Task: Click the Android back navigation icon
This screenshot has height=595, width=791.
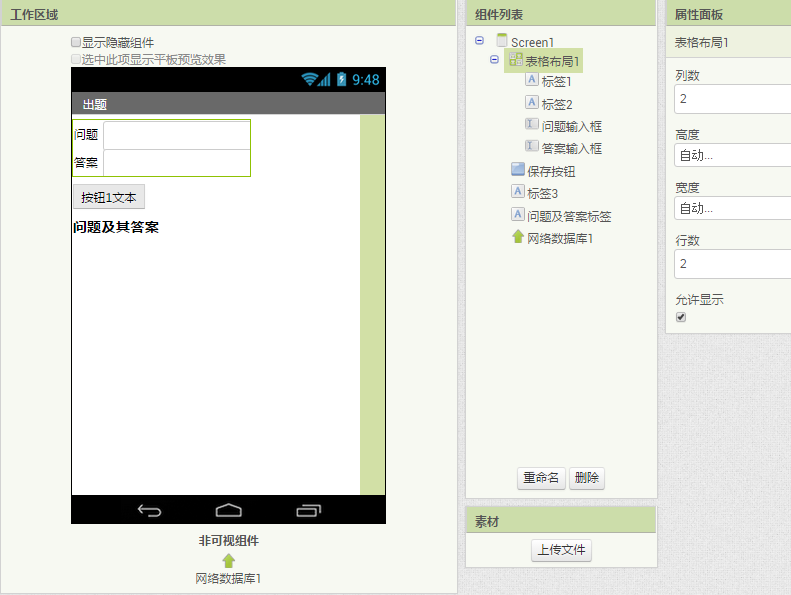Action: click(149, 510)
